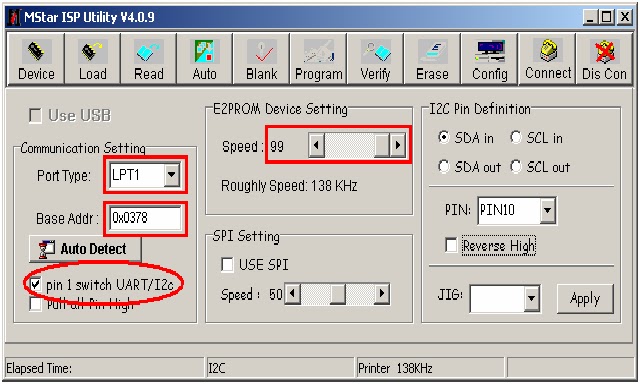Open the JIG dropdown list
The image size is (640, 384).
pyautogui.click(x=531, y=299)
